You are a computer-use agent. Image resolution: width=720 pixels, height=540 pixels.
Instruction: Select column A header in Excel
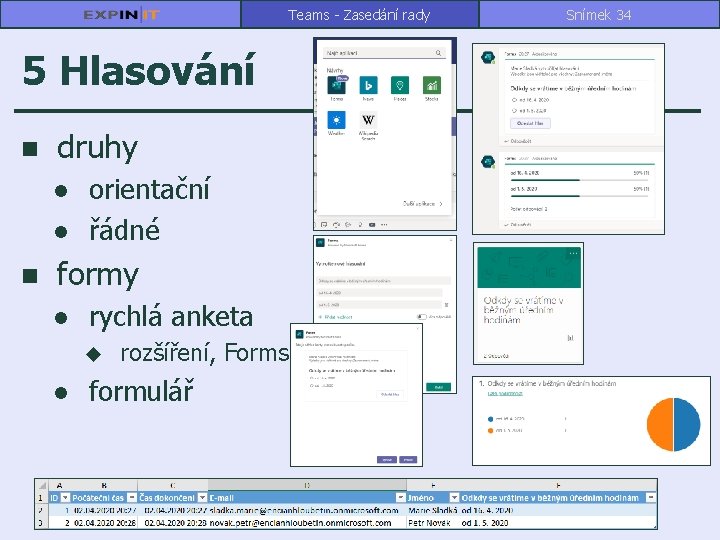60,485
